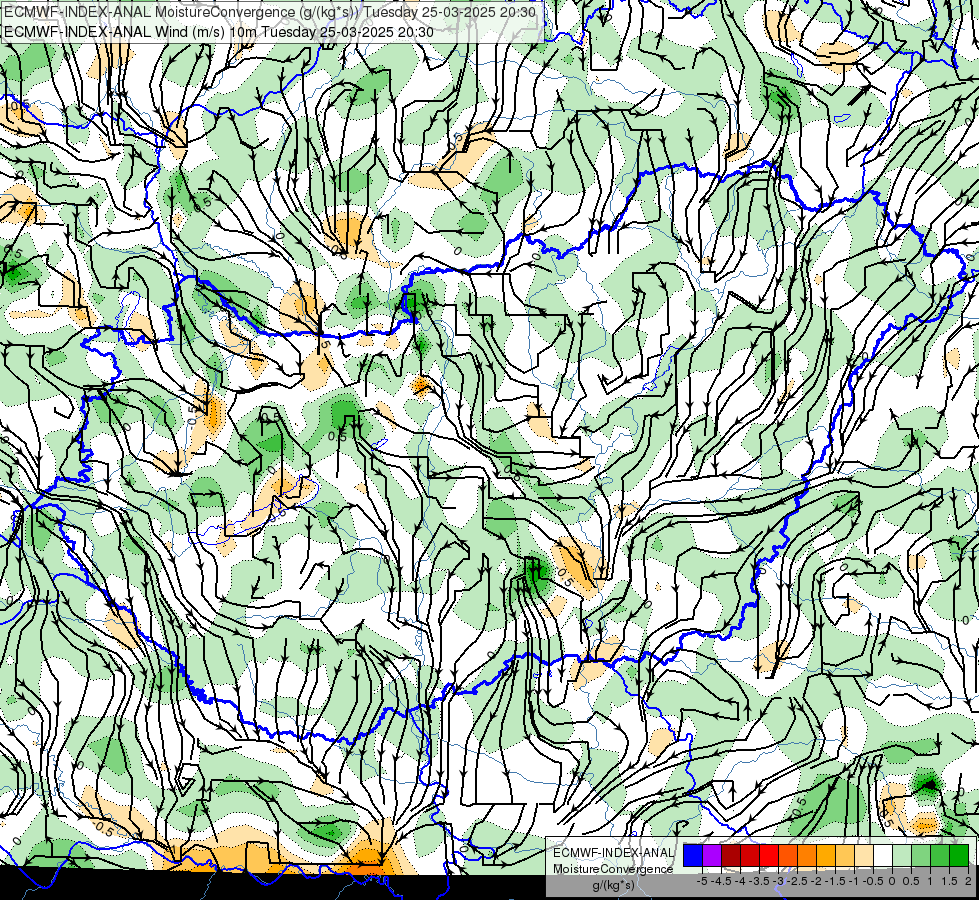The height and width of the screenshot is (900, 979).
Task: Pick the amber swatch between -2 and -1.5
Action: click(825, 856)
